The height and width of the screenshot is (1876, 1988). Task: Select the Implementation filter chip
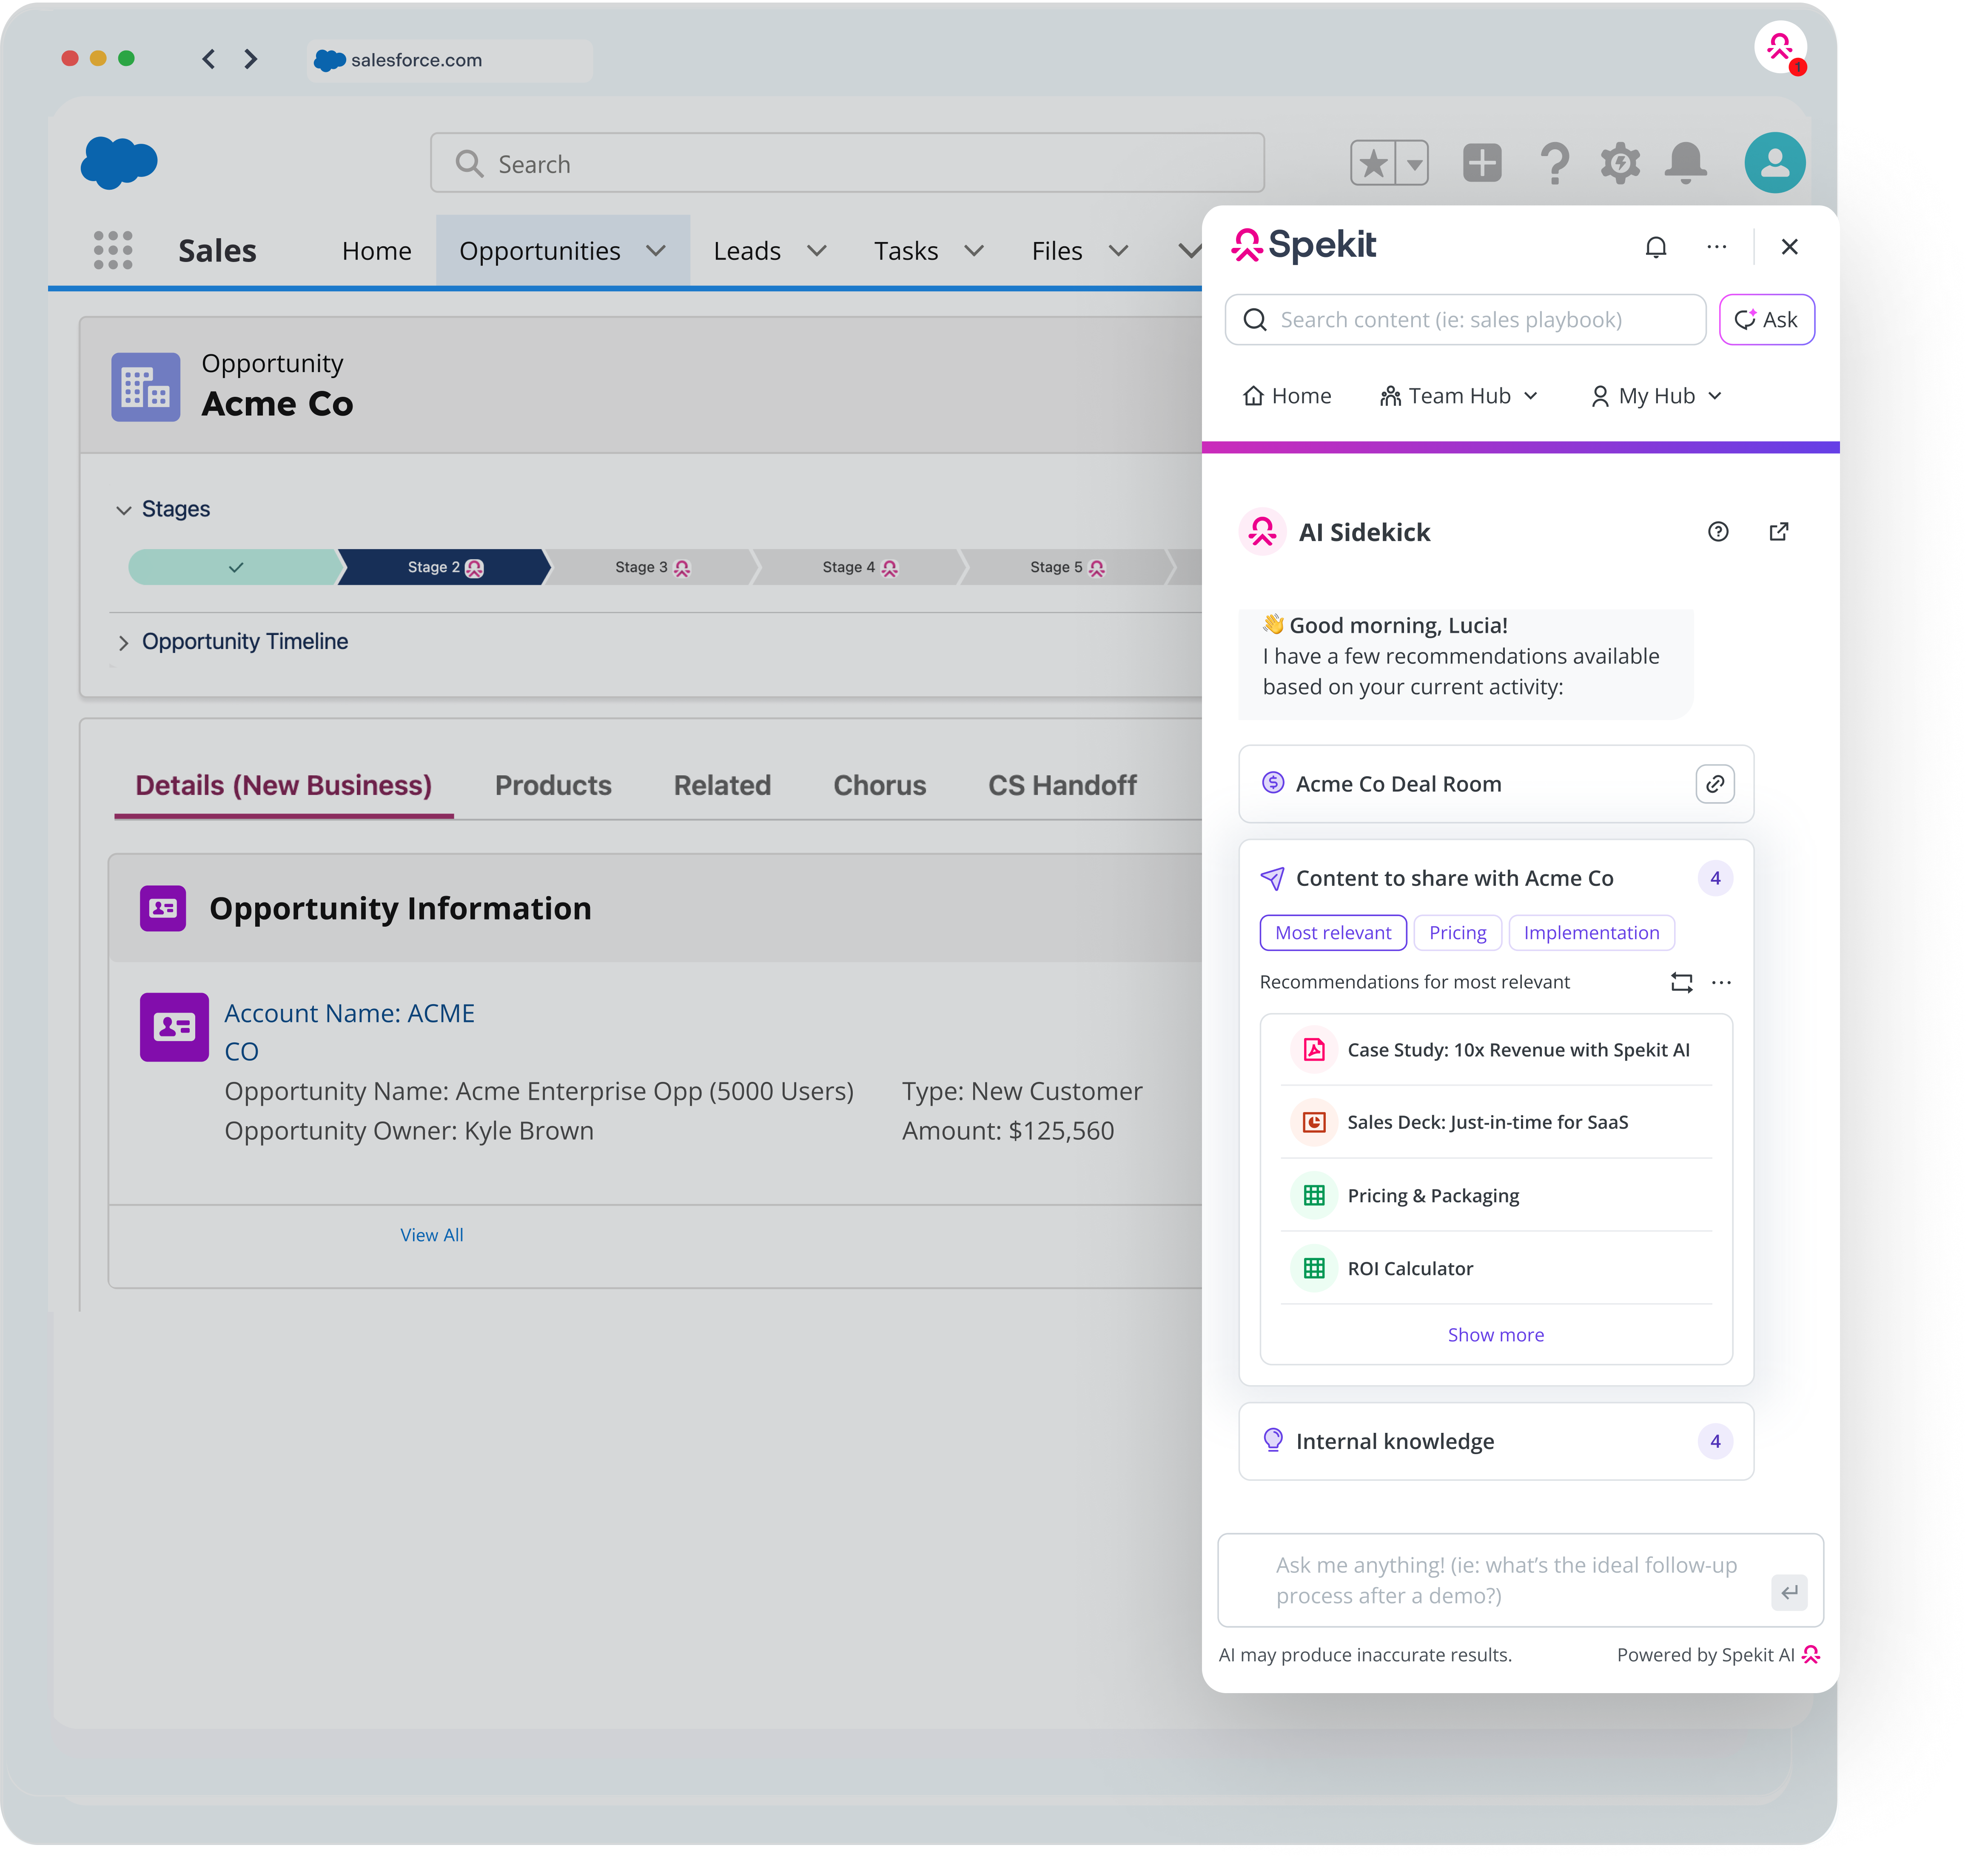(1591, 933)
